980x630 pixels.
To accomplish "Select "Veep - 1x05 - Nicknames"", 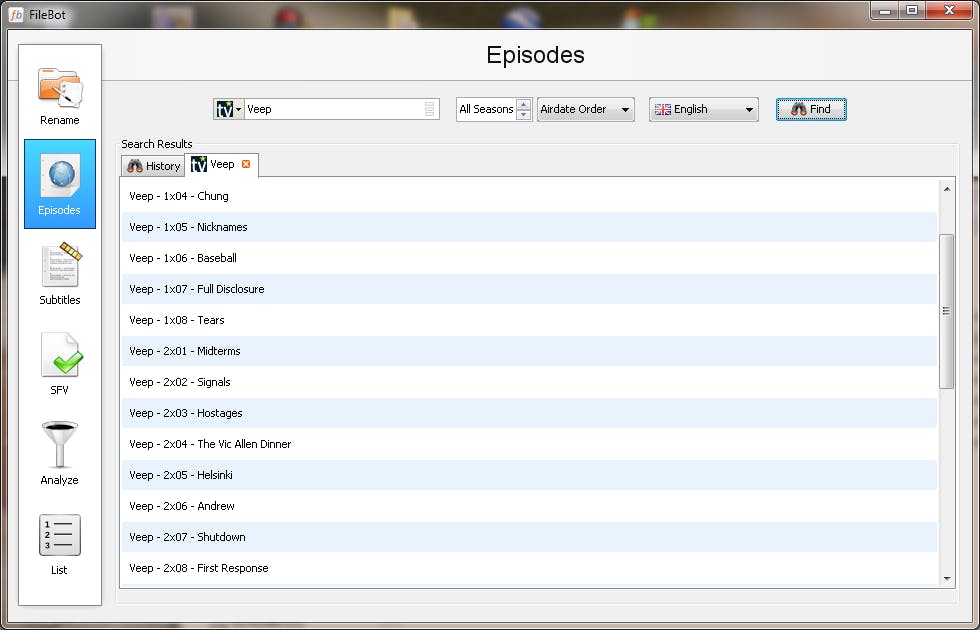I will (x=529, y=227).
